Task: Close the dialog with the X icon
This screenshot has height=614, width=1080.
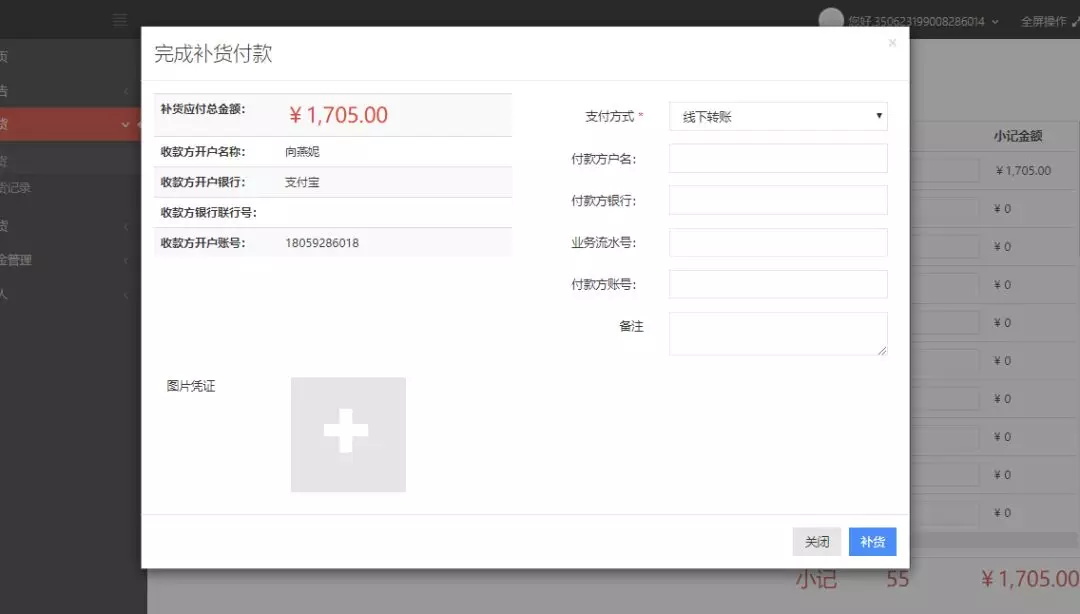Action: [892, 43]
